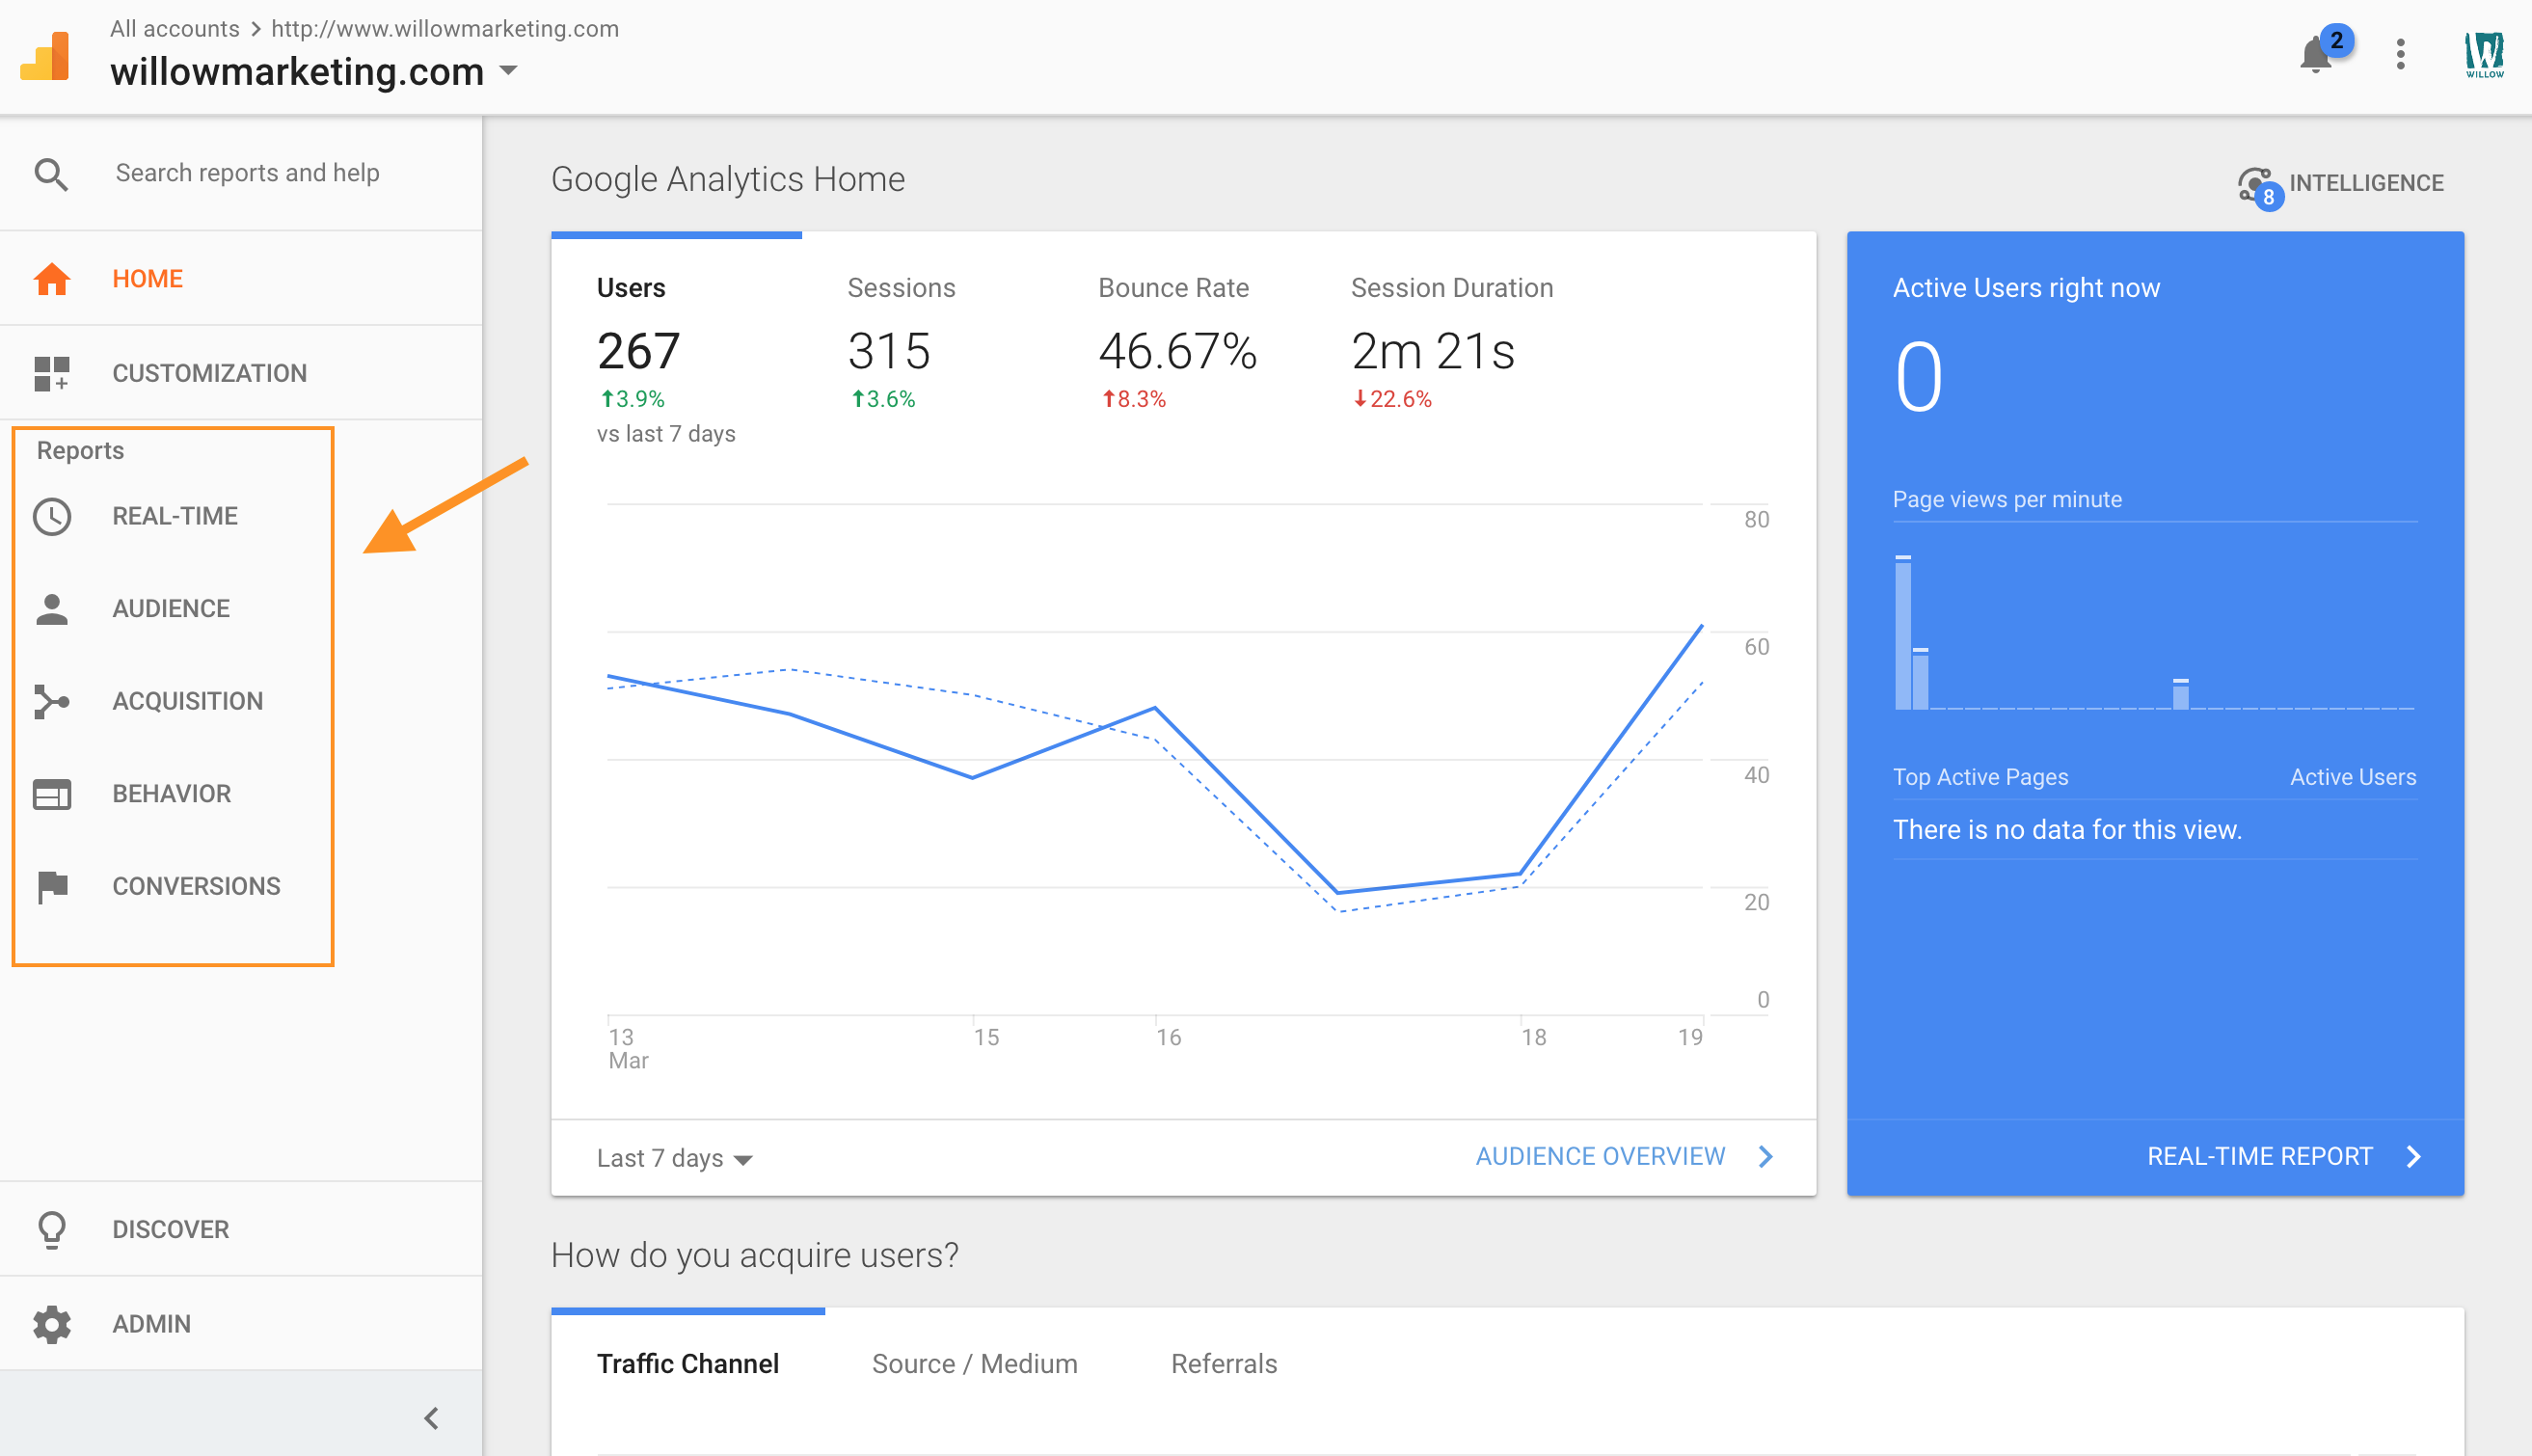Click the Discover lightbulb icon
Image resolution: width=2532 pixels, height=1456 pixels.
tap(52, 1229)
